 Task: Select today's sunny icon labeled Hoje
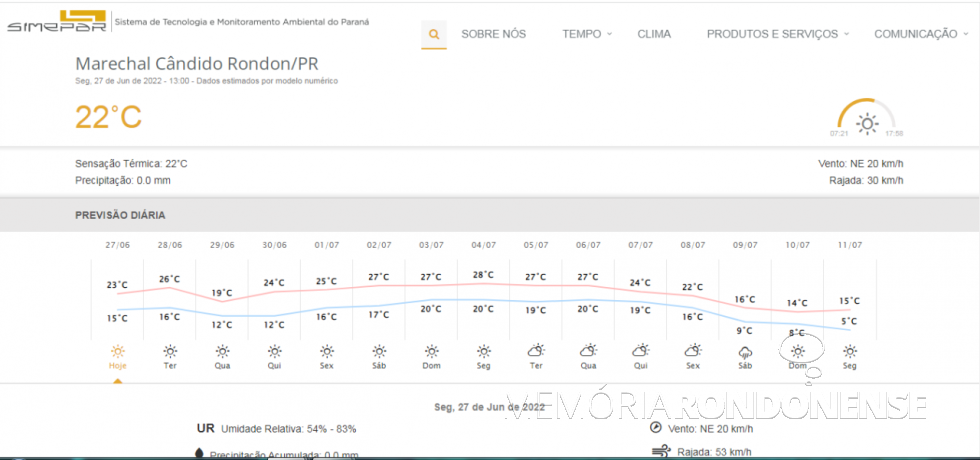pos(118,352)
